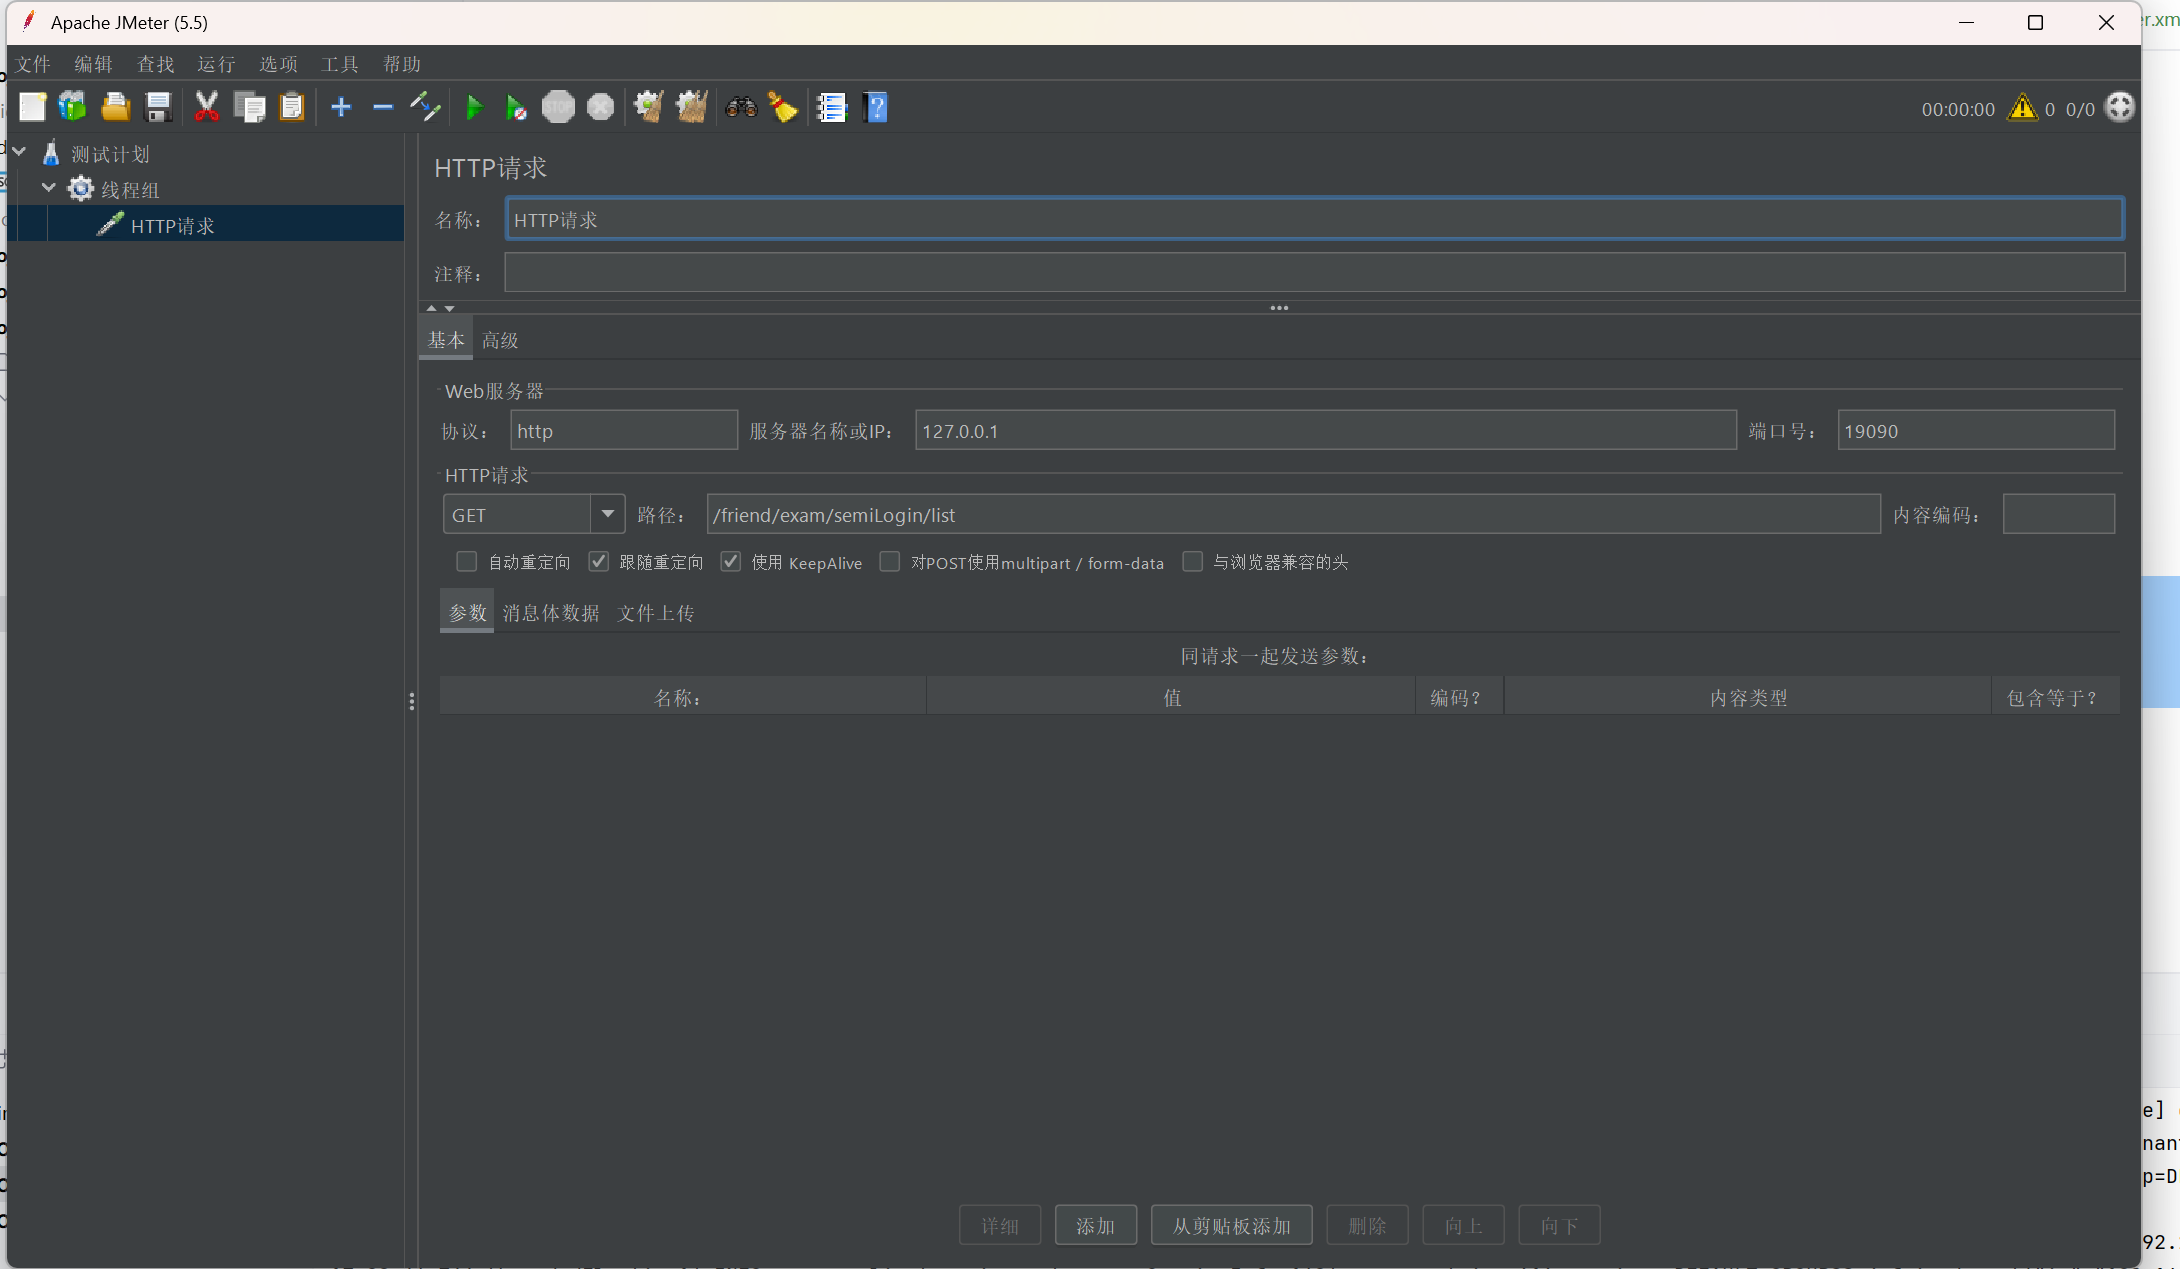Switch to the 高级 tab

click(x=500, y=340)
